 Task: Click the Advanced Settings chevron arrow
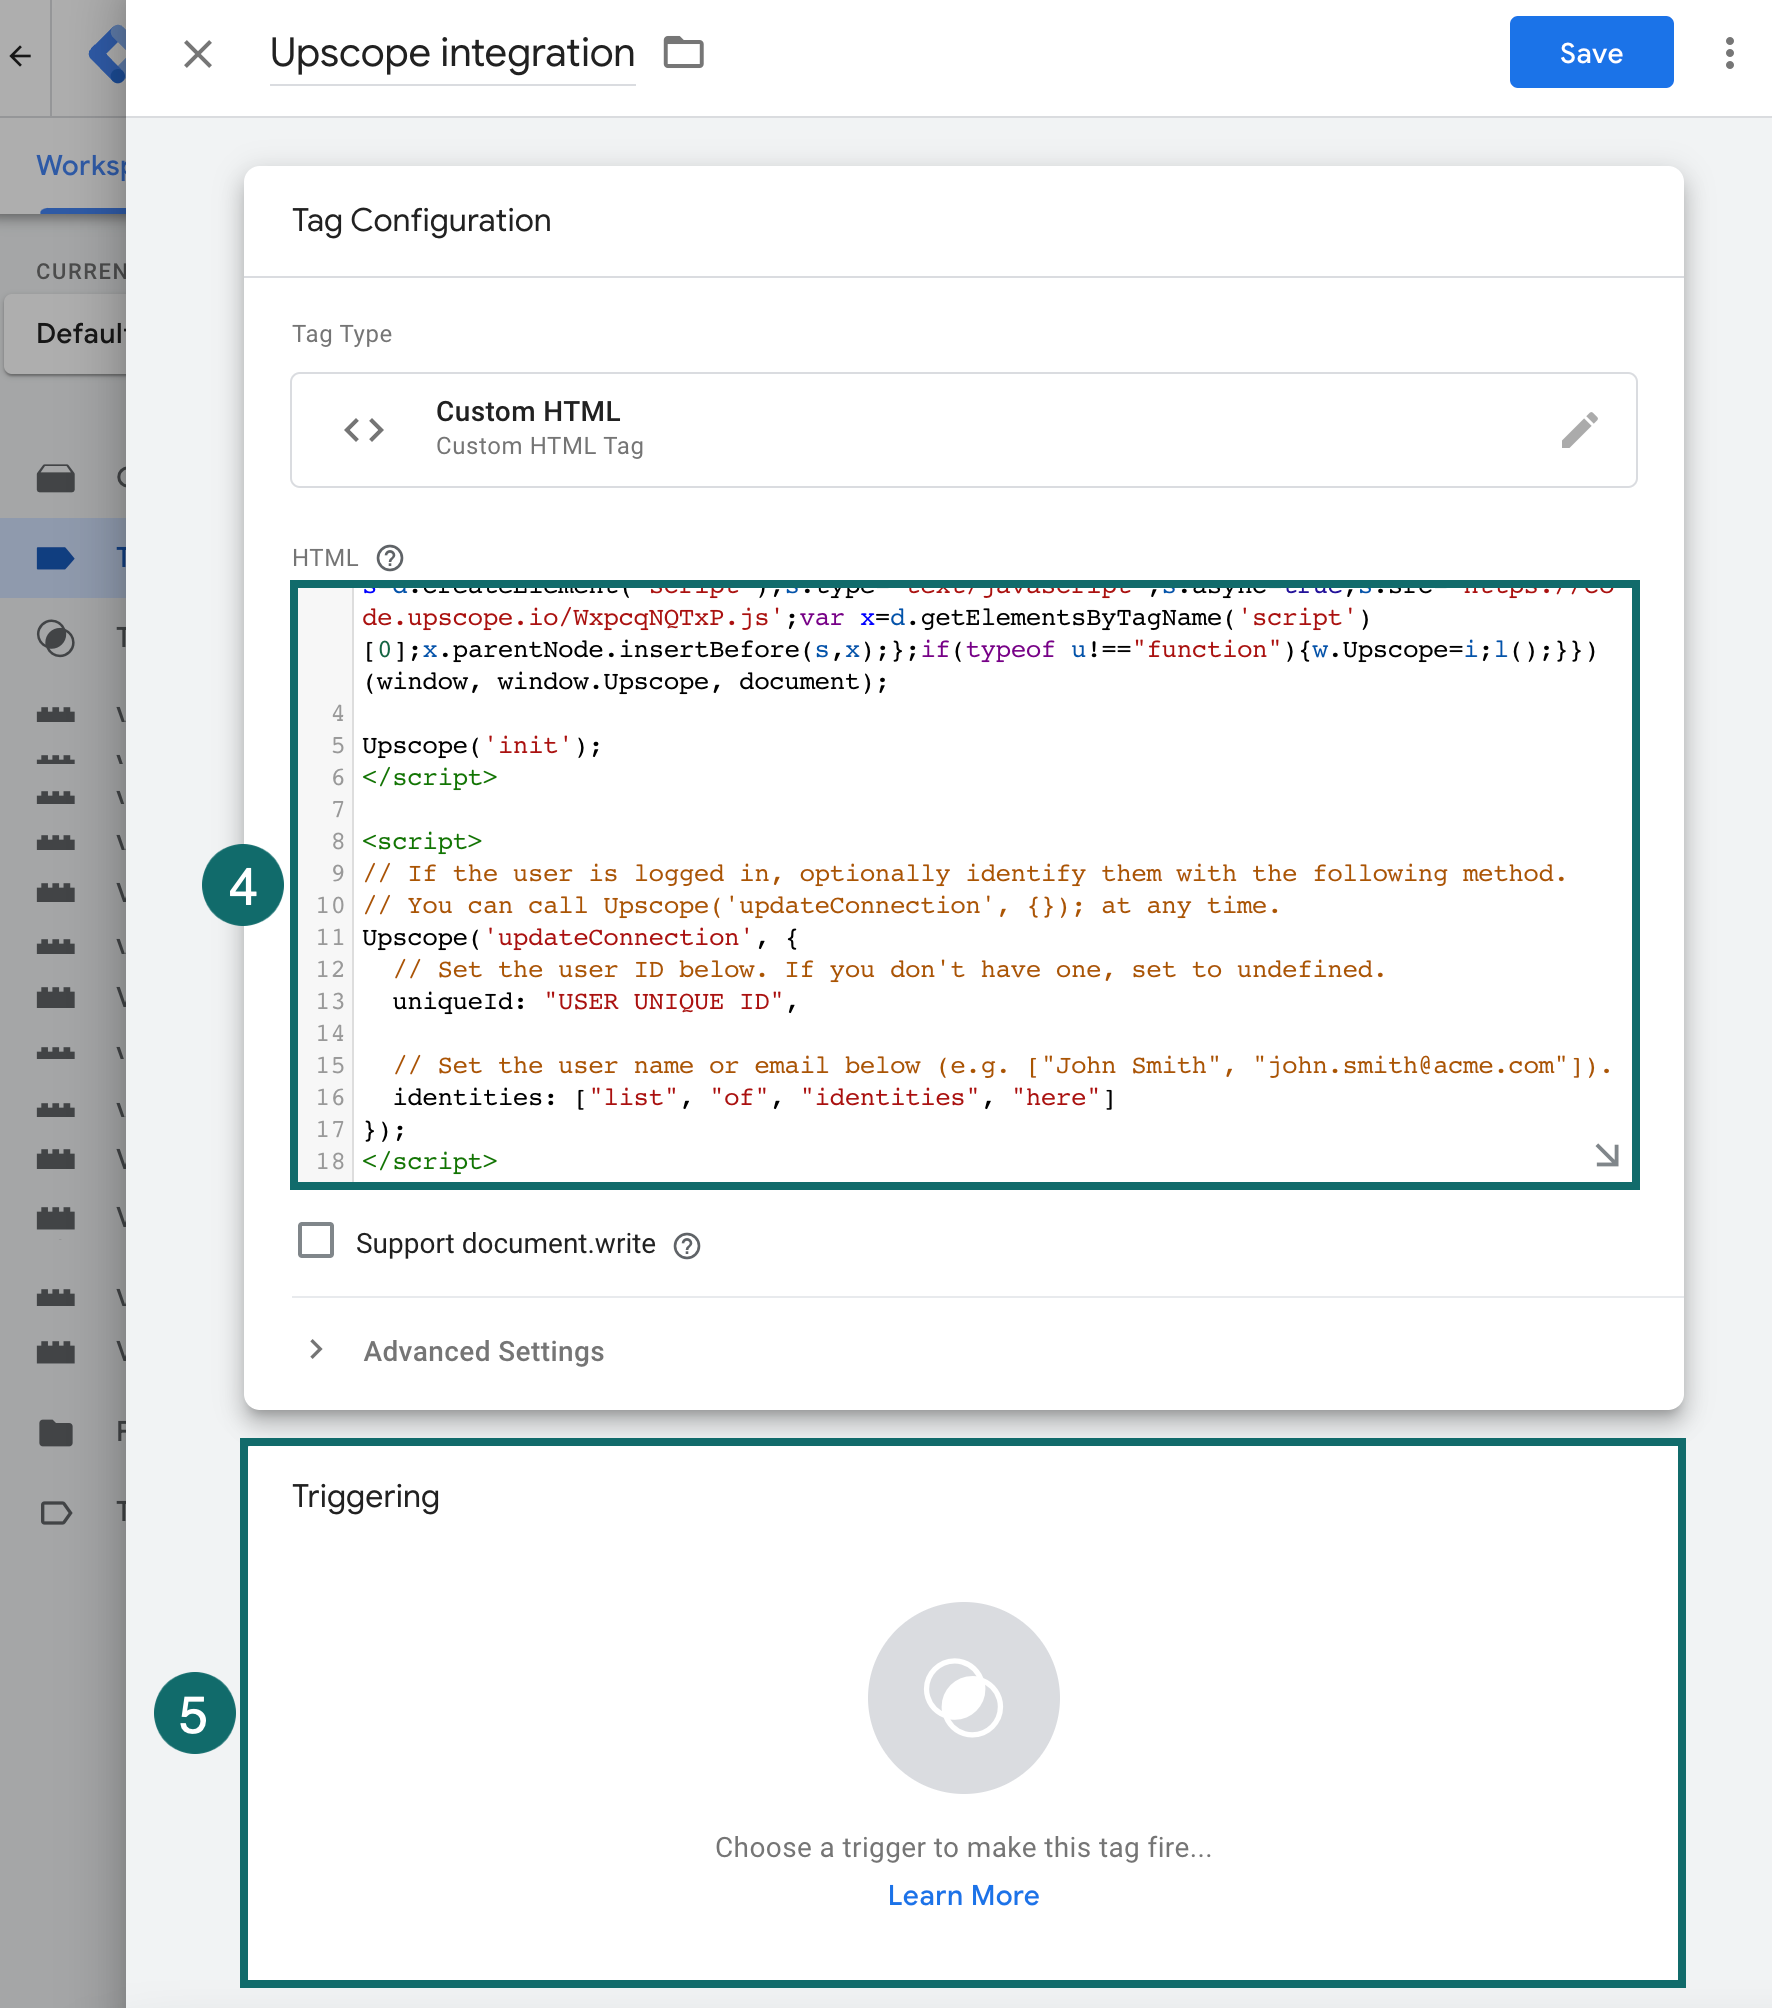tap(316, 1350)
